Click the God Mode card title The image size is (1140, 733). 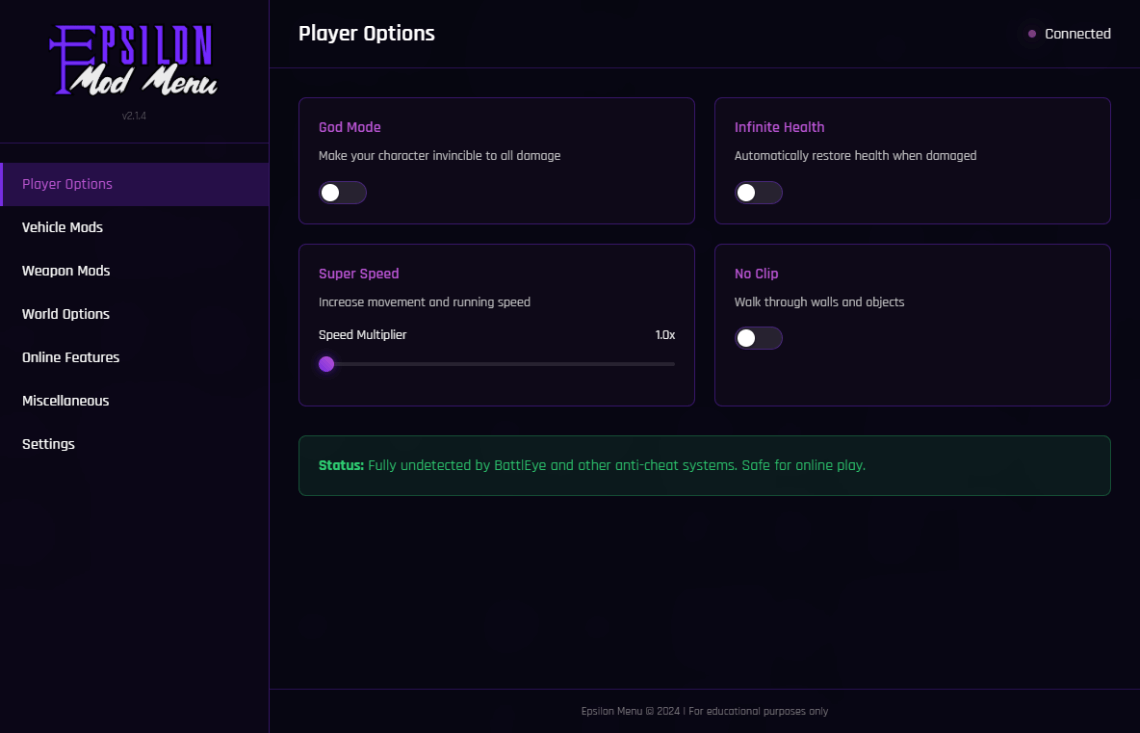(350, 127)
